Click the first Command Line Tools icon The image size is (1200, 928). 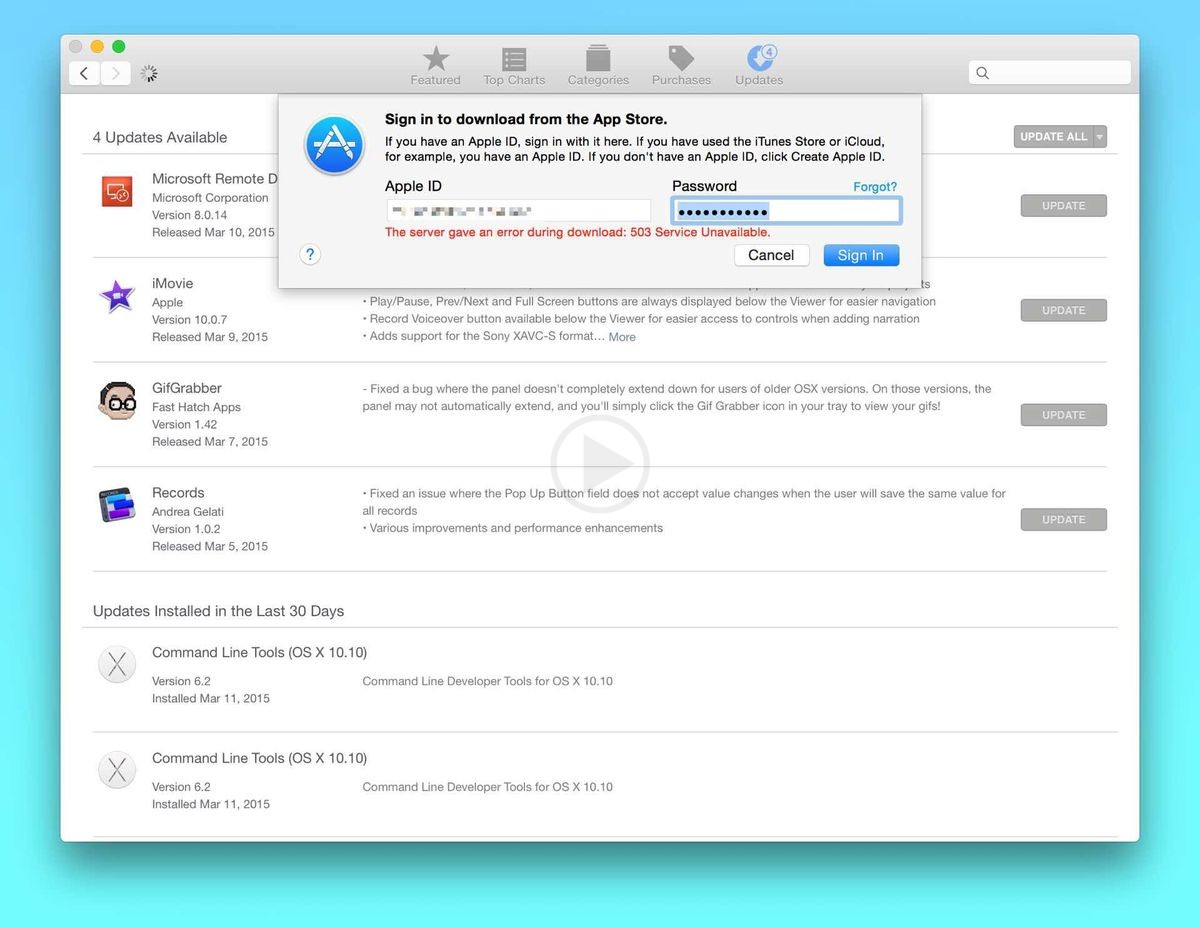coord(117,665)
